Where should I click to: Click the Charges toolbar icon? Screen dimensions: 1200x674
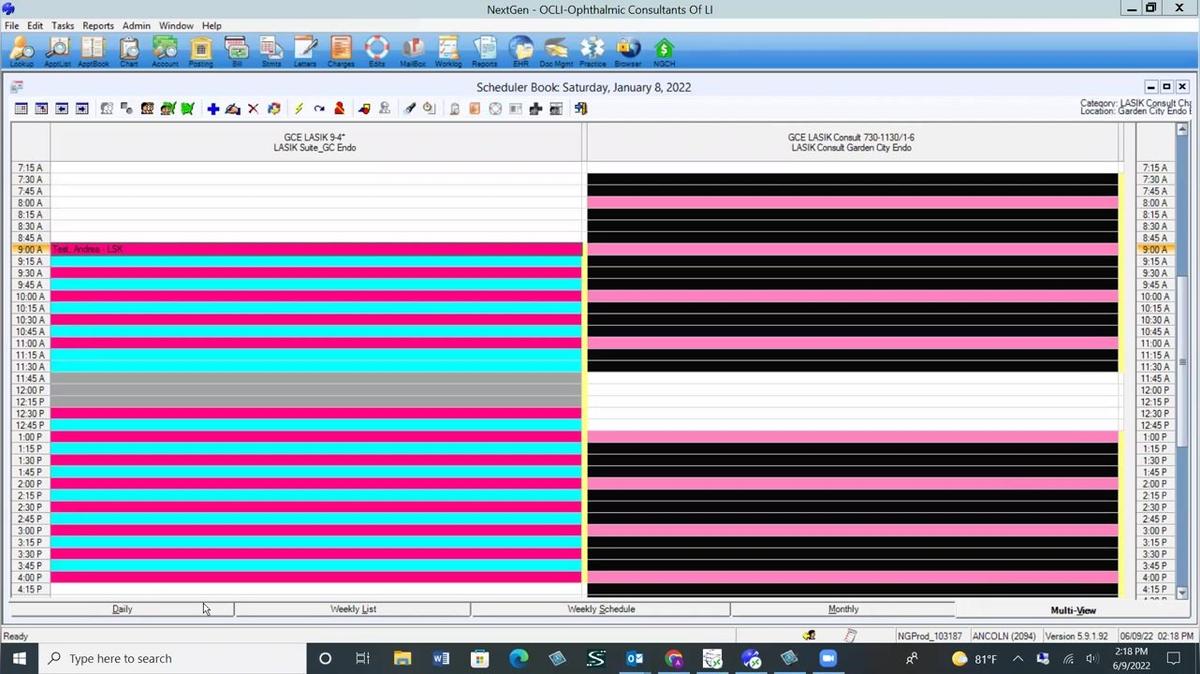pos(341,50)
